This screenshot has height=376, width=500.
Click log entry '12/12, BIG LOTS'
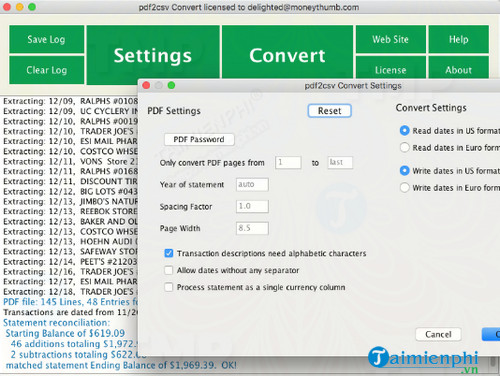[70, 192]
